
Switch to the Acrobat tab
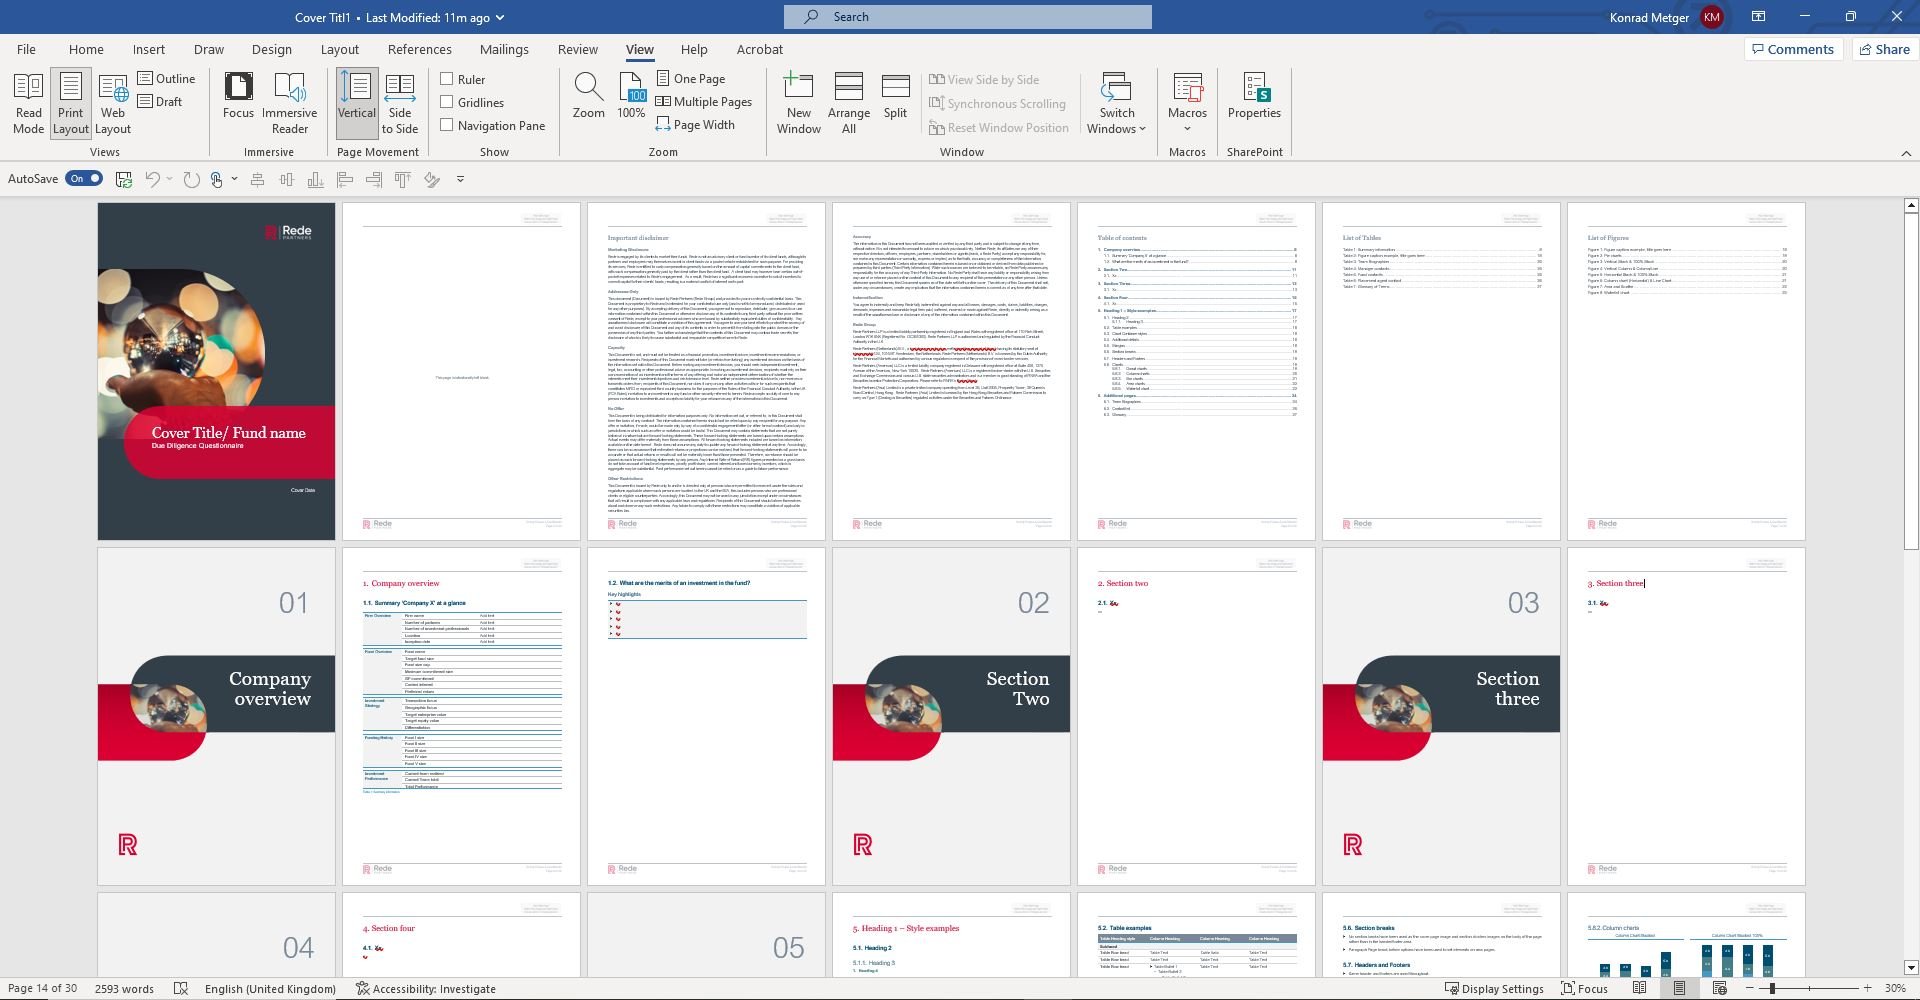coord(760,49)
